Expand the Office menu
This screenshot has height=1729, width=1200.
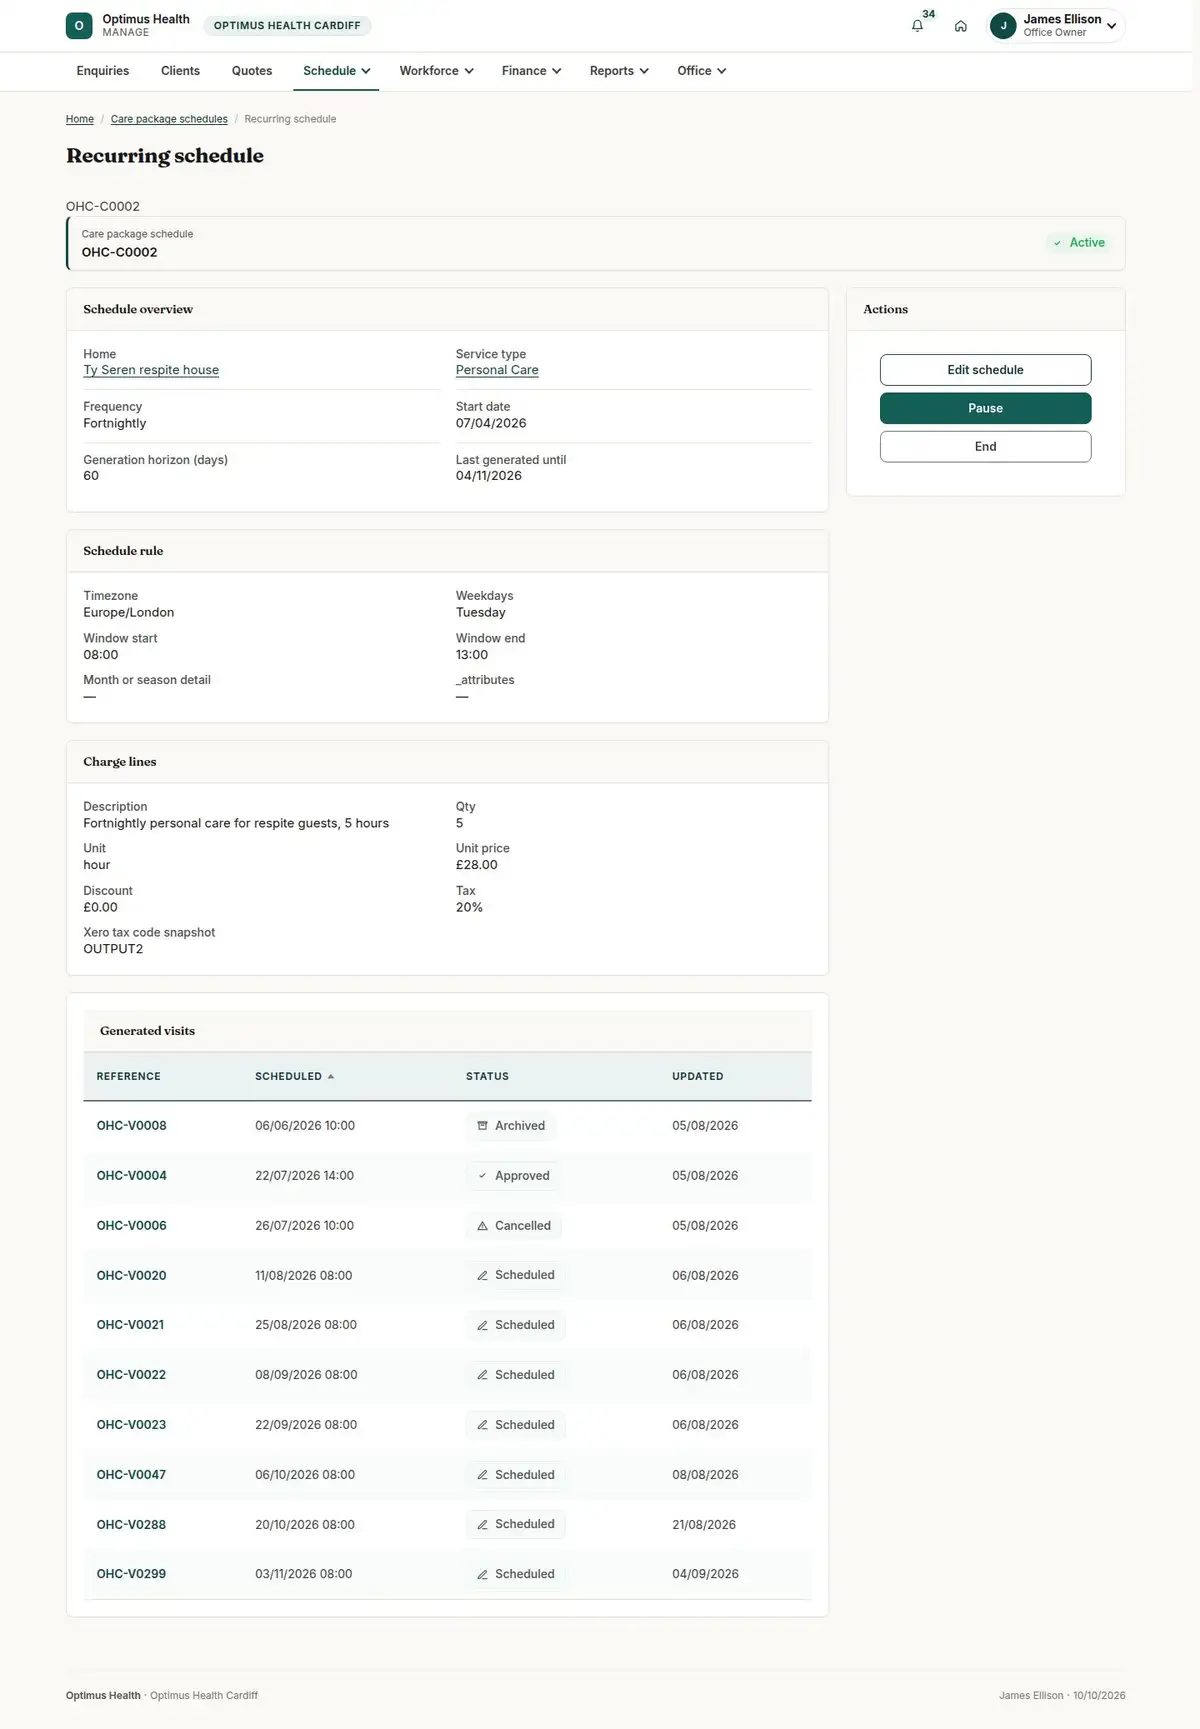pyautogui.click(x=702, y=71)
